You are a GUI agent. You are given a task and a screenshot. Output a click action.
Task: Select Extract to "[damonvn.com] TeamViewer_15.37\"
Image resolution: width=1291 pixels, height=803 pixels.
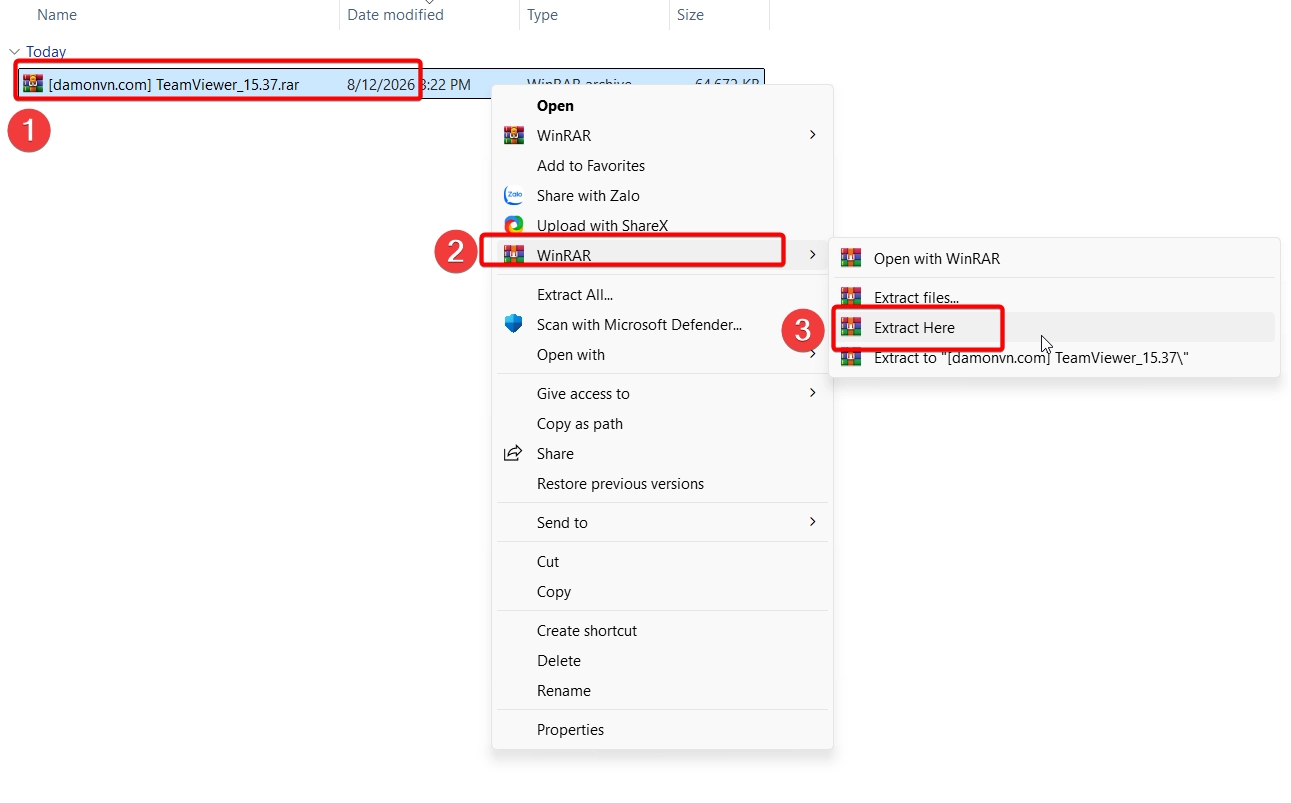point(1031,357)
